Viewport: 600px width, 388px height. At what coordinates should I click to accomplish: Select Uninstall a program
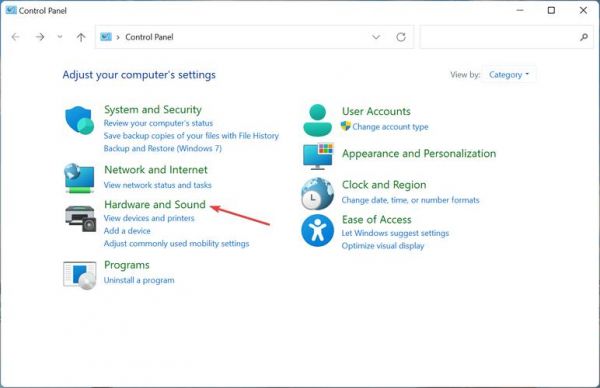[139, 280]
